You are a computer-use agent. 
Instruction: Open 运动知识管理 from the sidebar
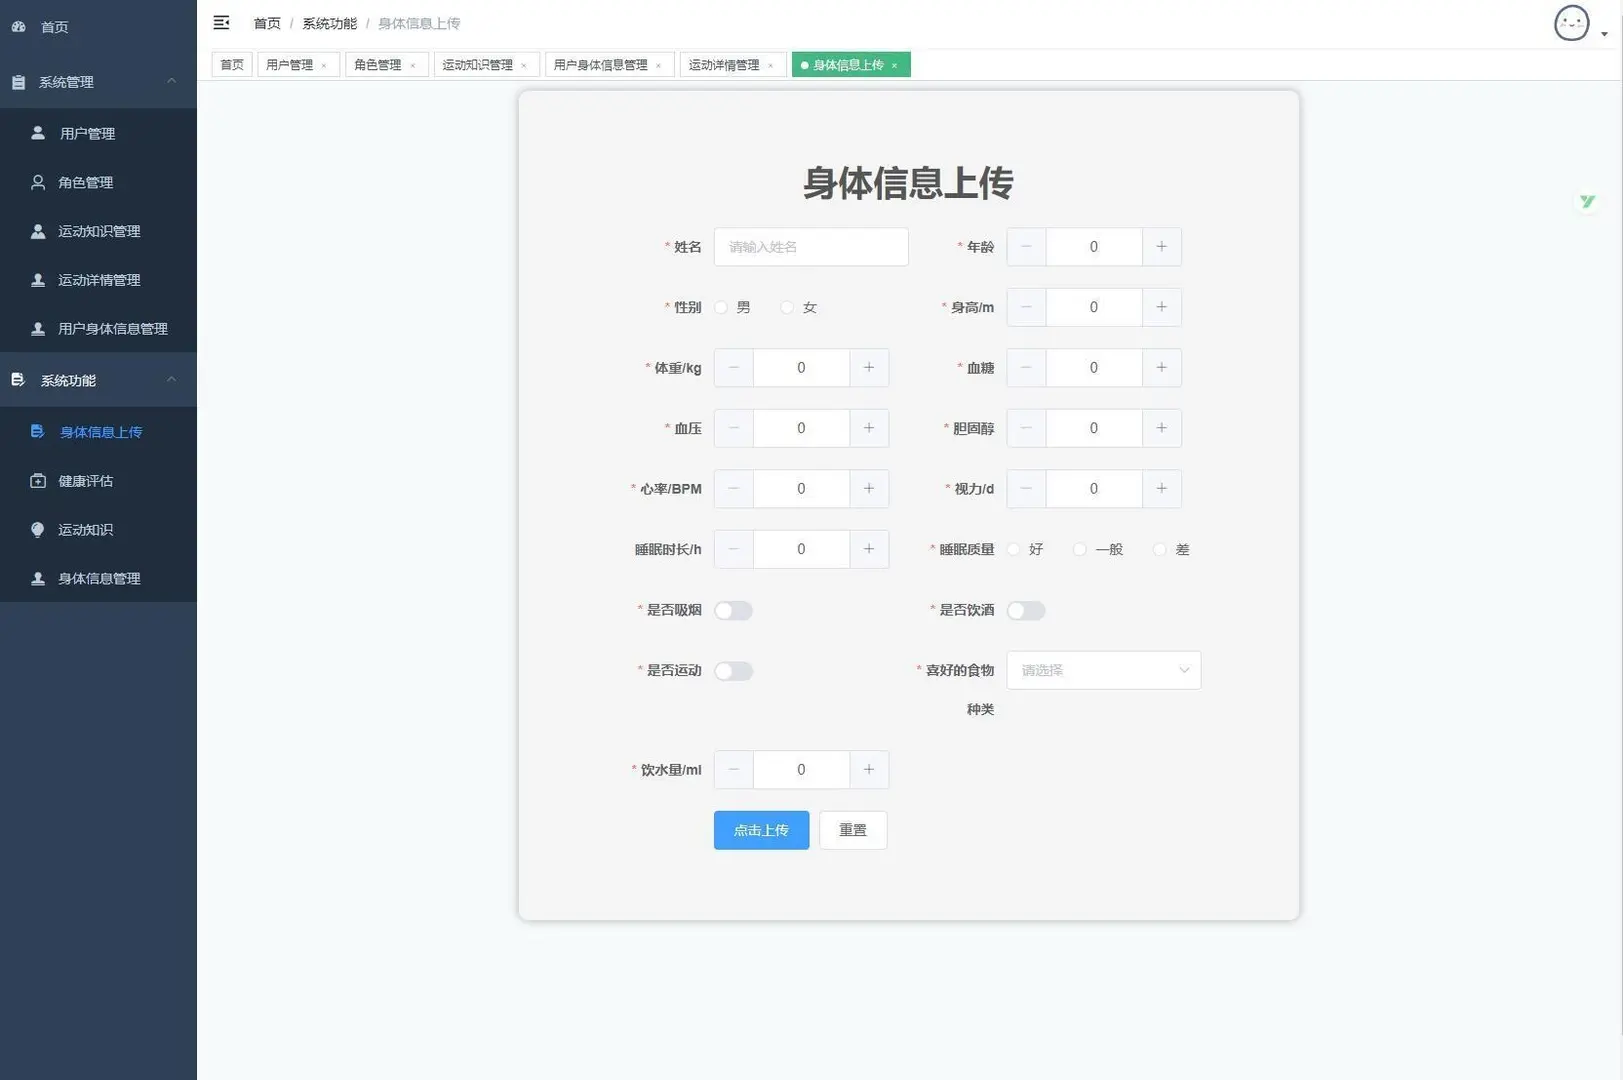(97, 231)
